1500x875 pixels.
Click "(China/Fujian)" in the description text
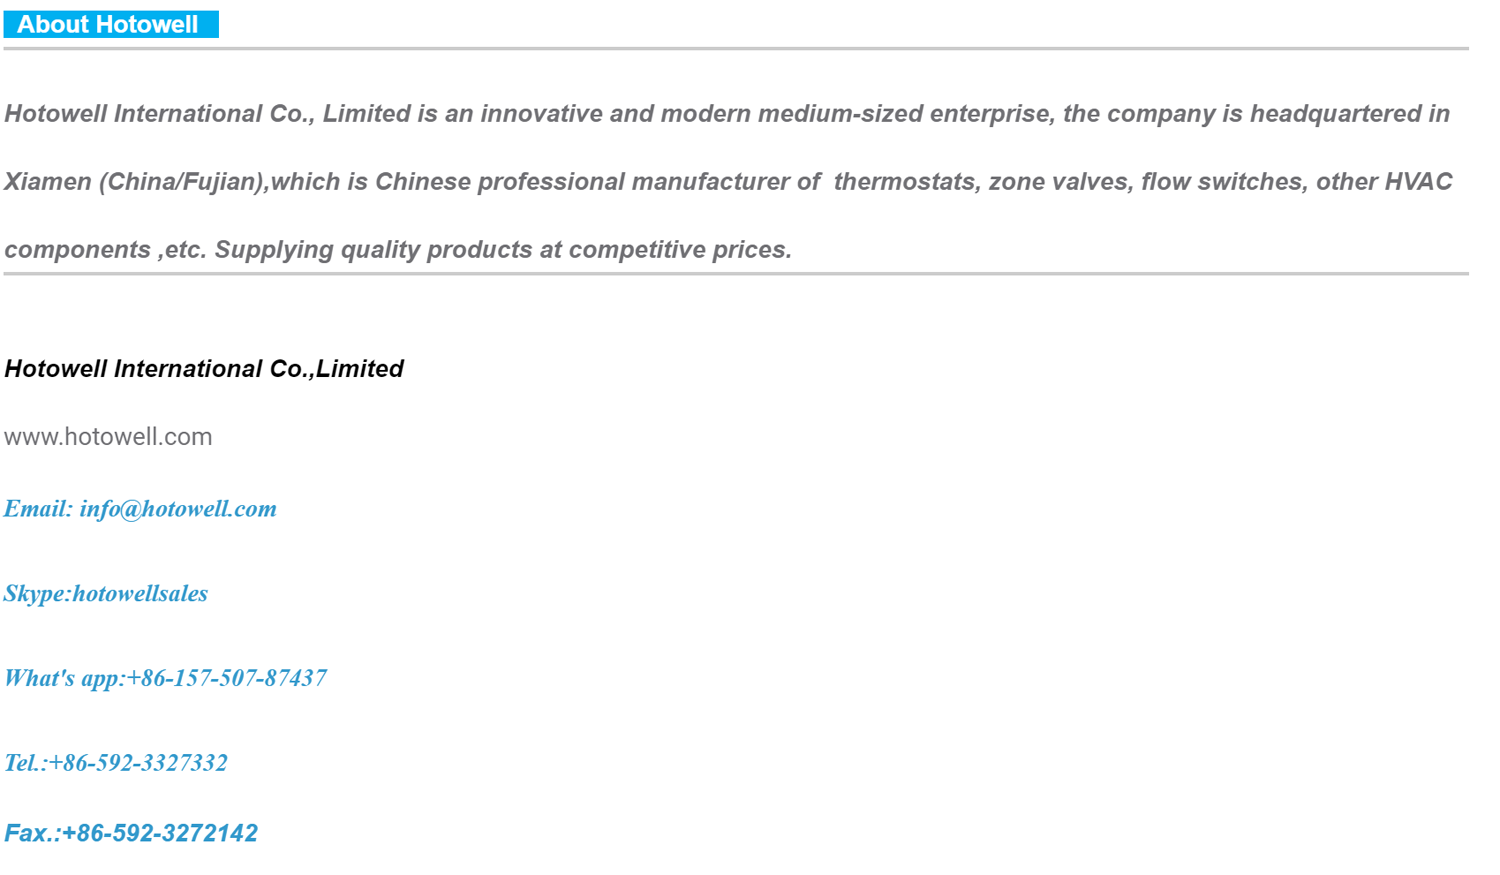[181, 182]
